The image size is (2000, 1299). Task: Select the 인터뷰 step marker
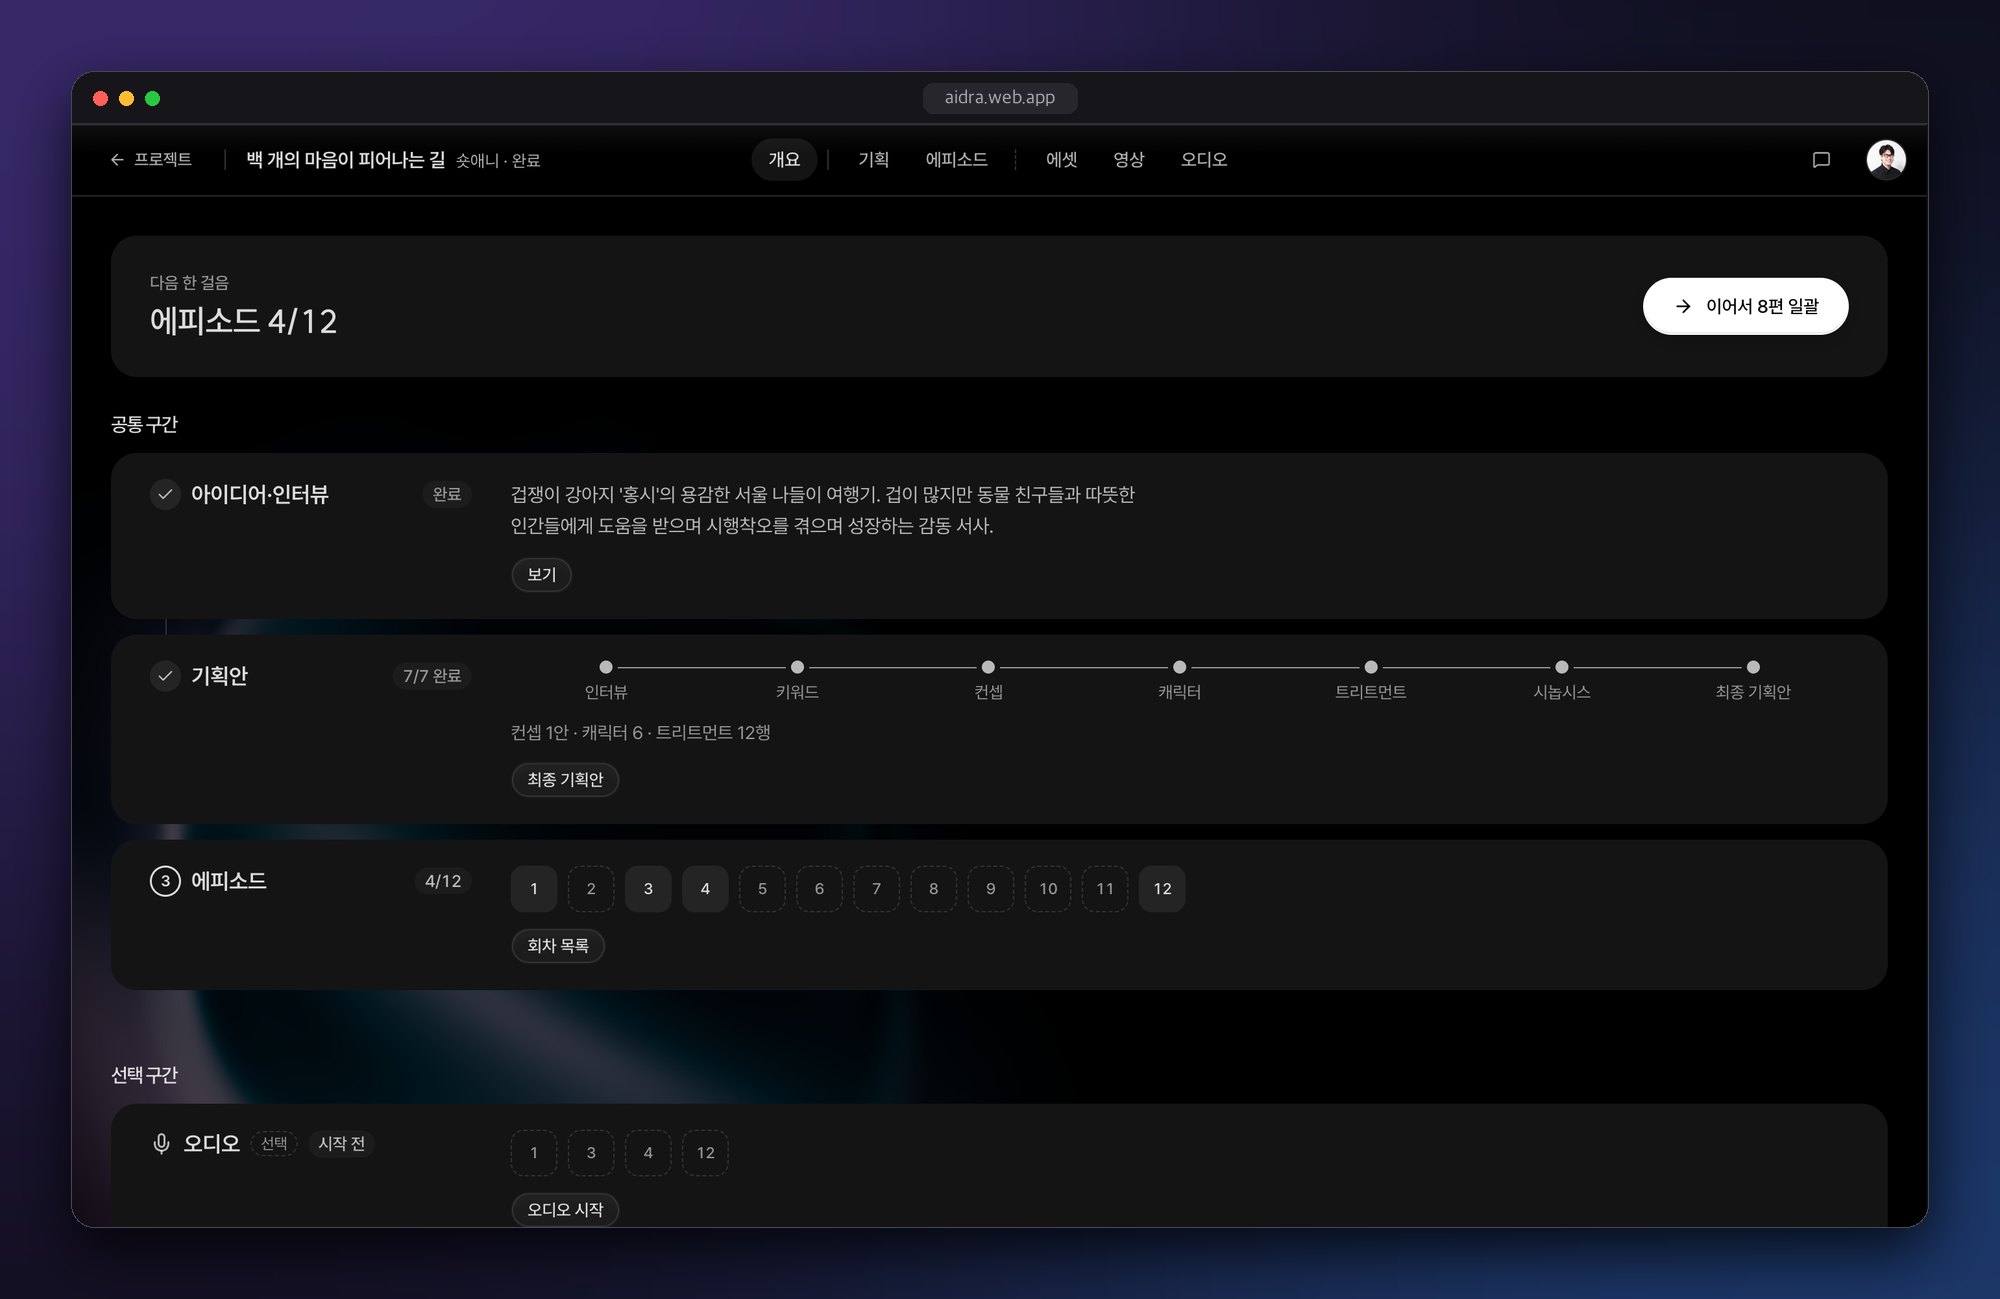[606, 667]
